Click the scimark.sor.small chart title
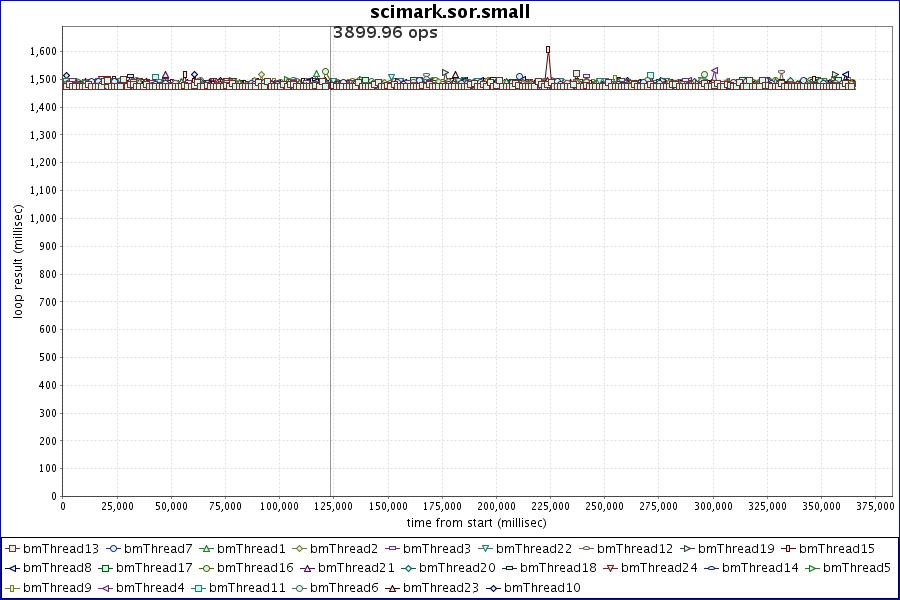The width and height of the screenshot is (900, 600). click(450, 12)
